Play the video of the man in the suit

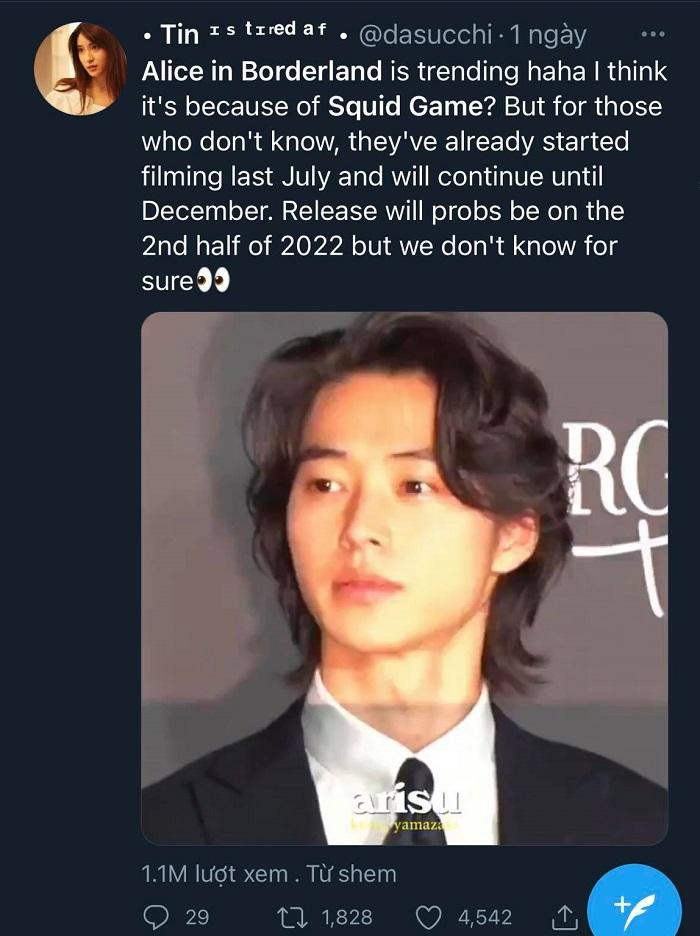tap(405, 578)
